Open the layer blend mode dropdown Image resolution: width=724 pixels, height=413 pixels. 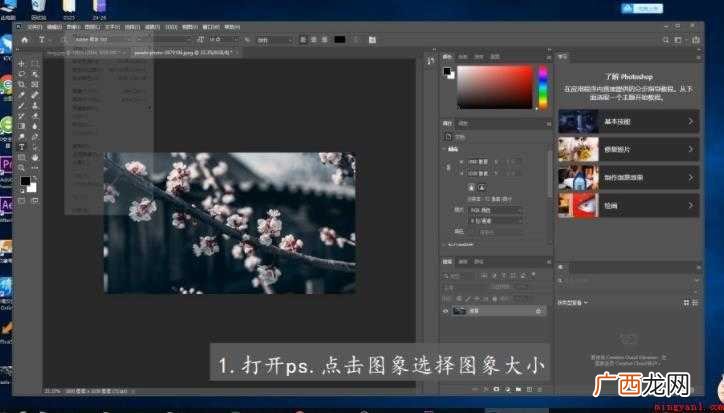pyautogui.click(x=462, y=286)
